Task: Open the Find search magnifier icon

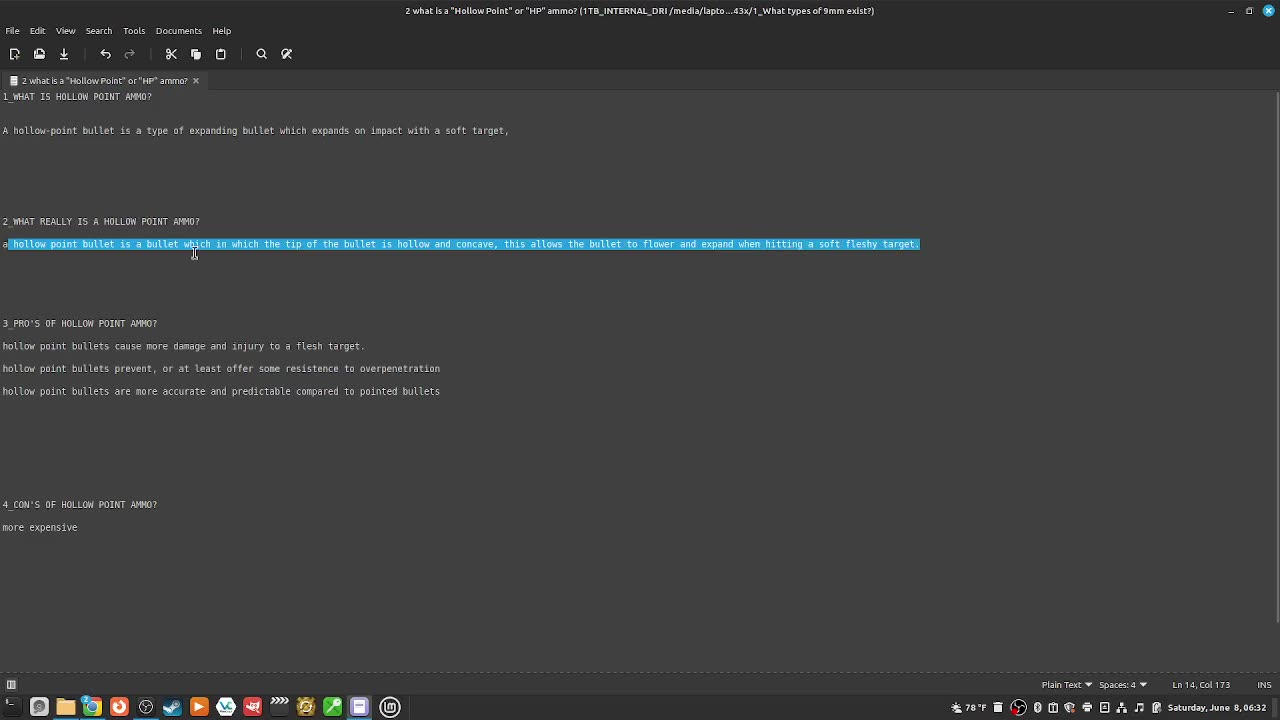Action: pos(262,54)
